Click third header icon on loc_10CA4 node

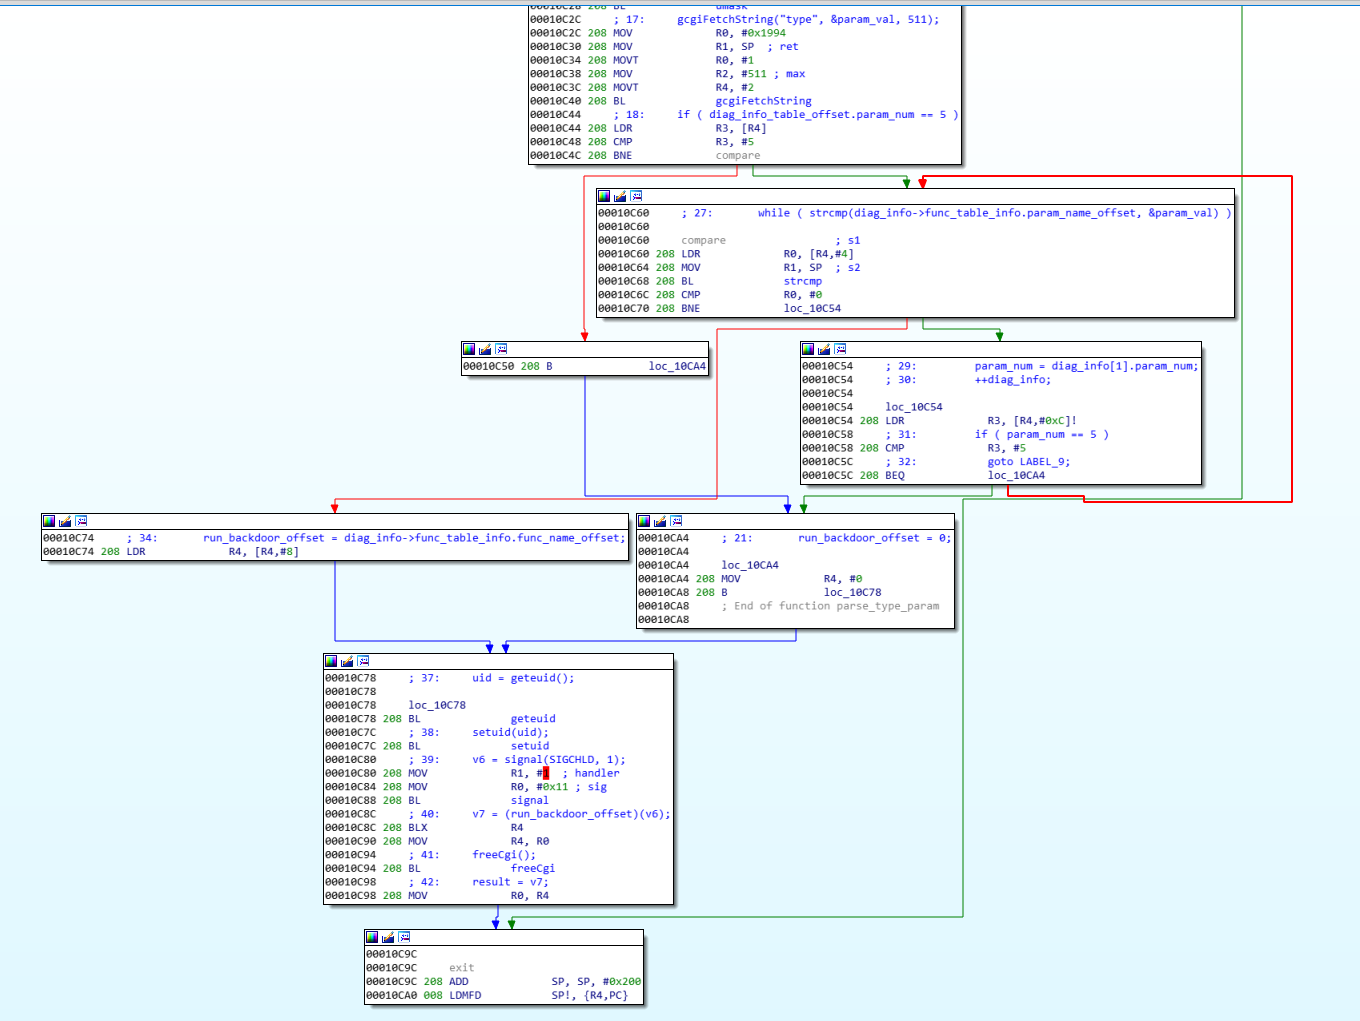(x=676, y=521)
